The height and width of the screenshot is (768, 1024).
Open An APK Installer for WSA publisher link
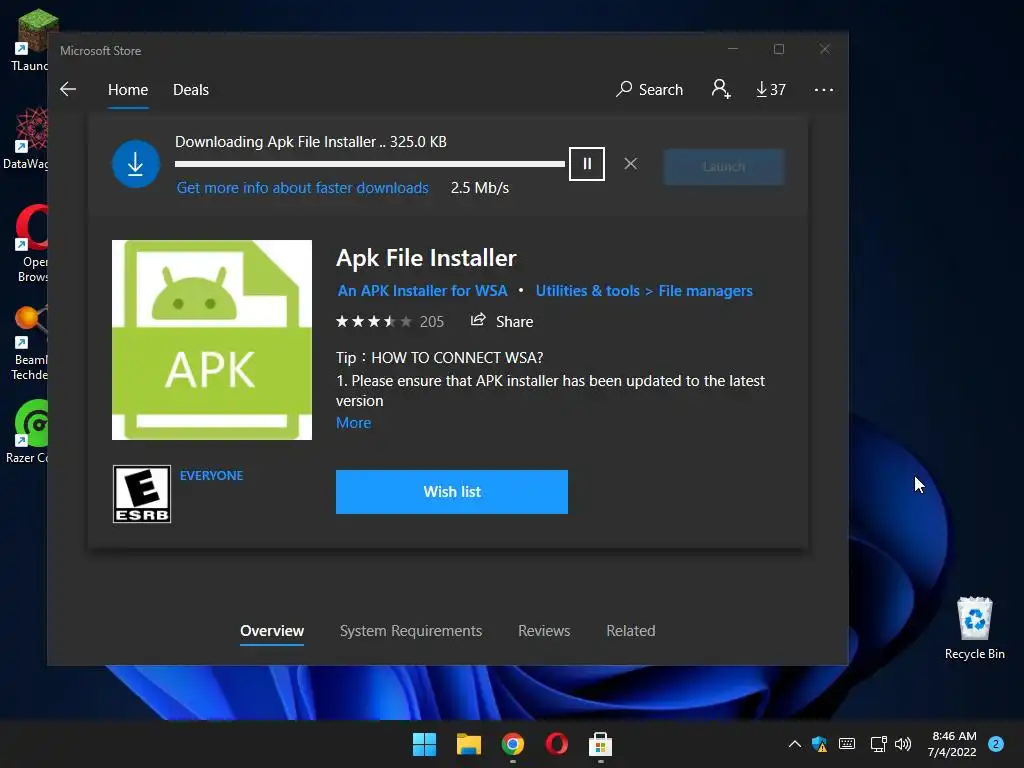(423, 291)
